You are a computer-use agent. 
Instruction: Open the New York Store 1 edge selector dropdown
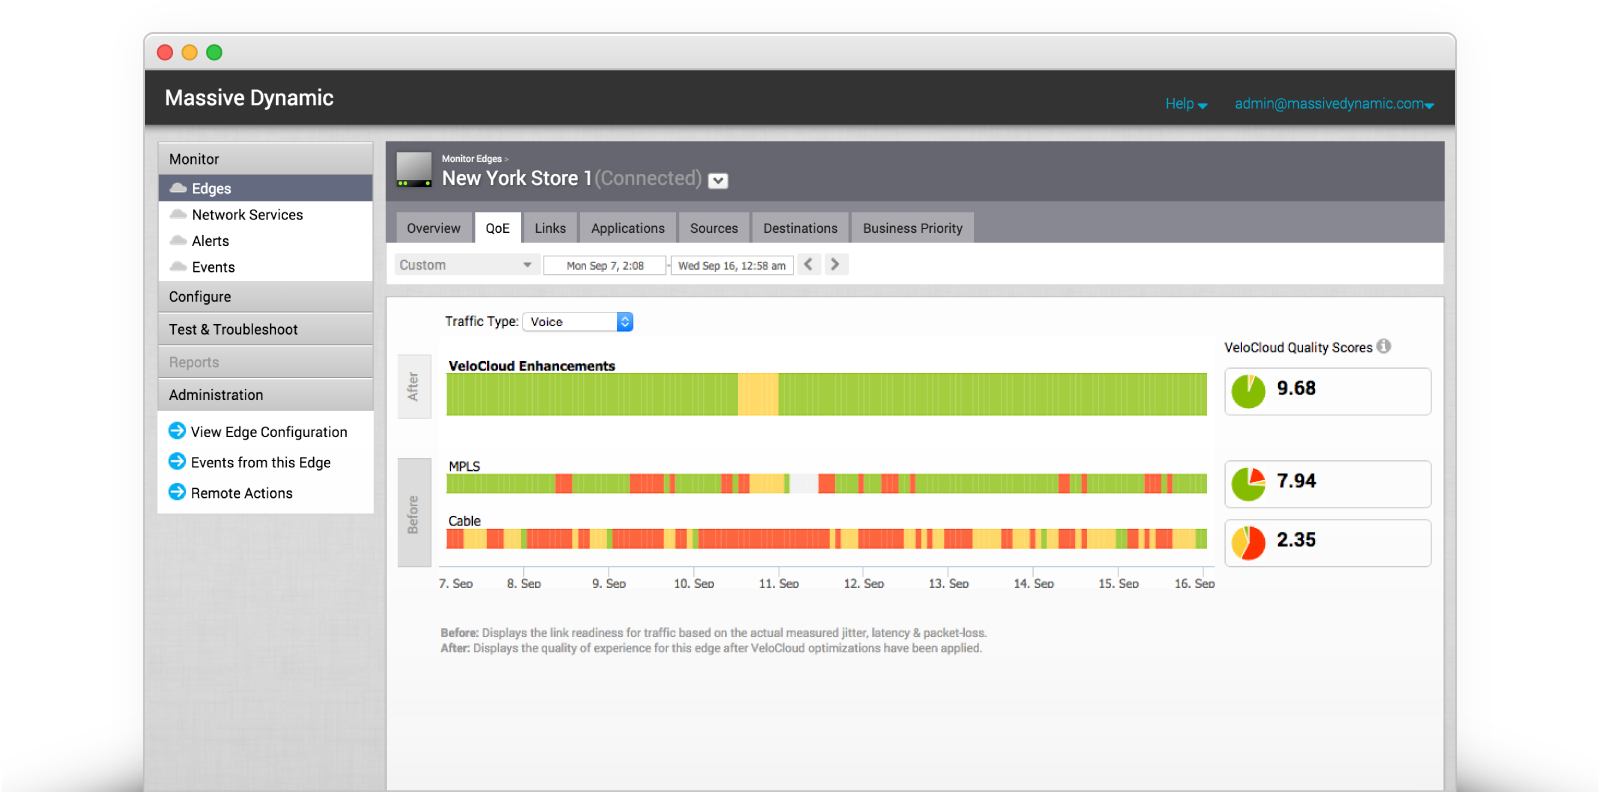tap(718, 181)
